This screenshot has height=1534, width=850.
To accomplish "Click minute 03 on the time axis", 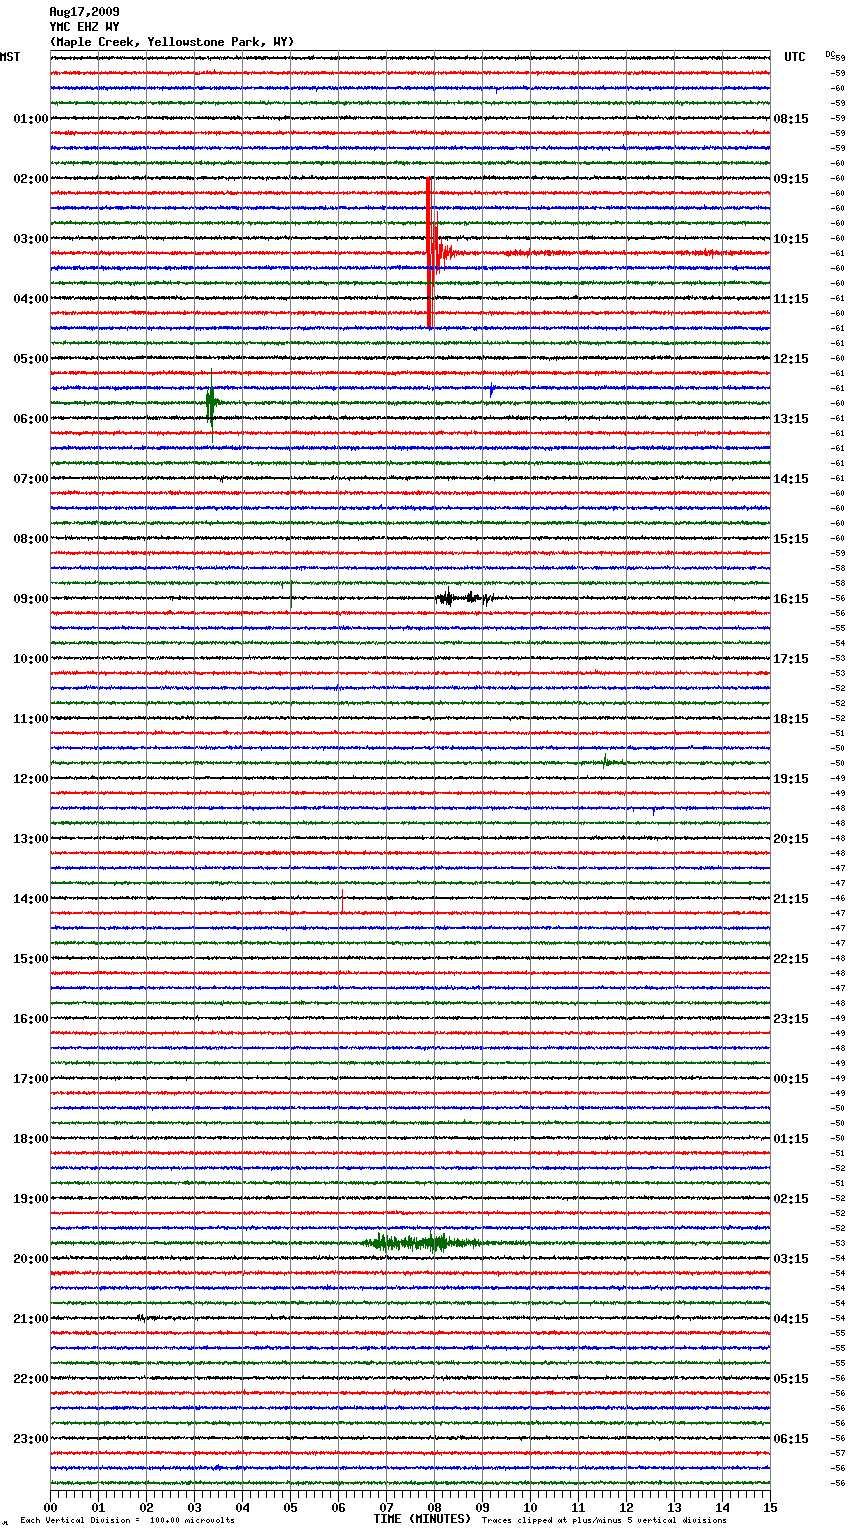I will (195, 1507).
